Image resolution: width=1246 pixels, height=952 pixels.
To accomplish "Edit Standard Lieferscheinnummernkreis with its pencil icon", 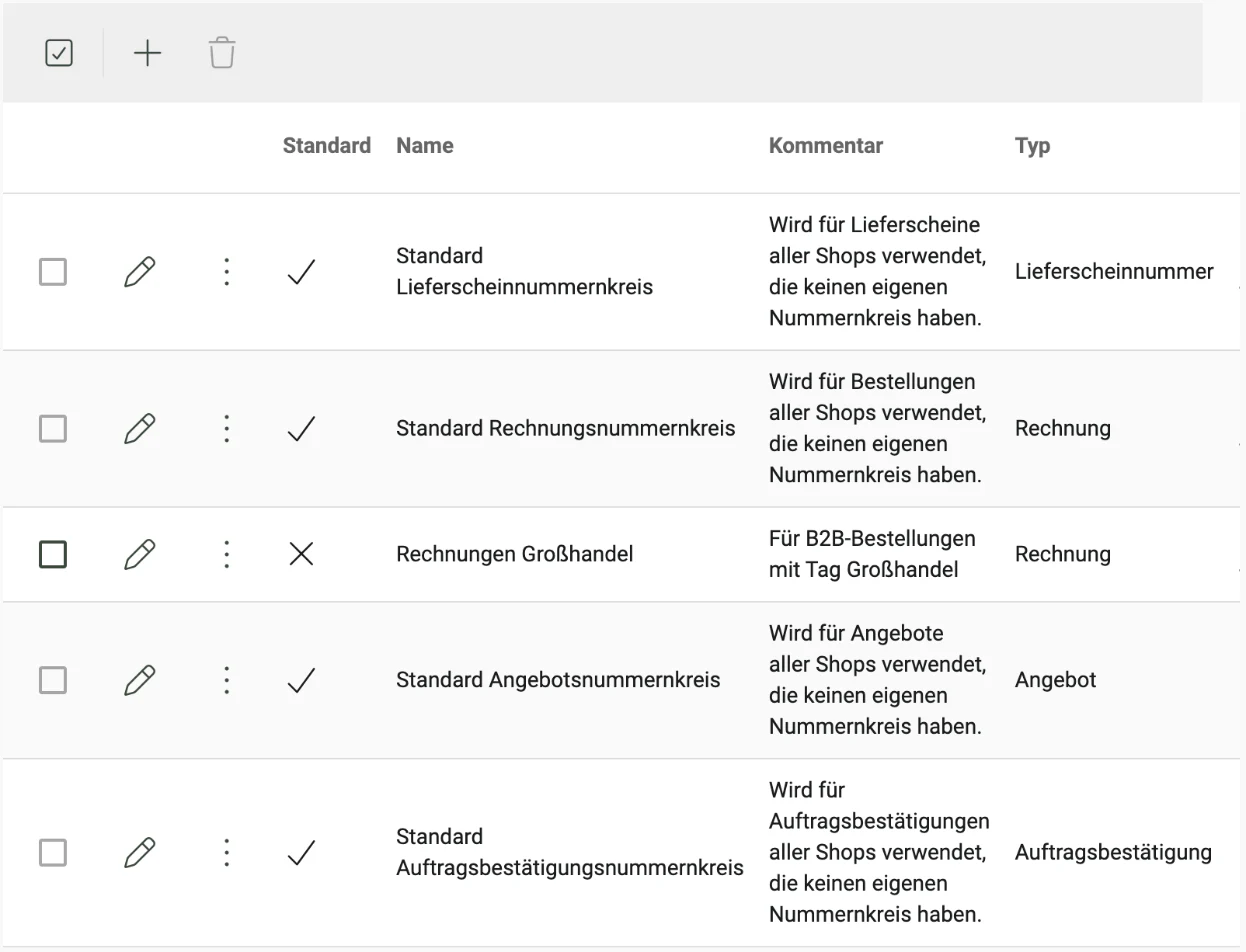I will (x=140, y=272).
